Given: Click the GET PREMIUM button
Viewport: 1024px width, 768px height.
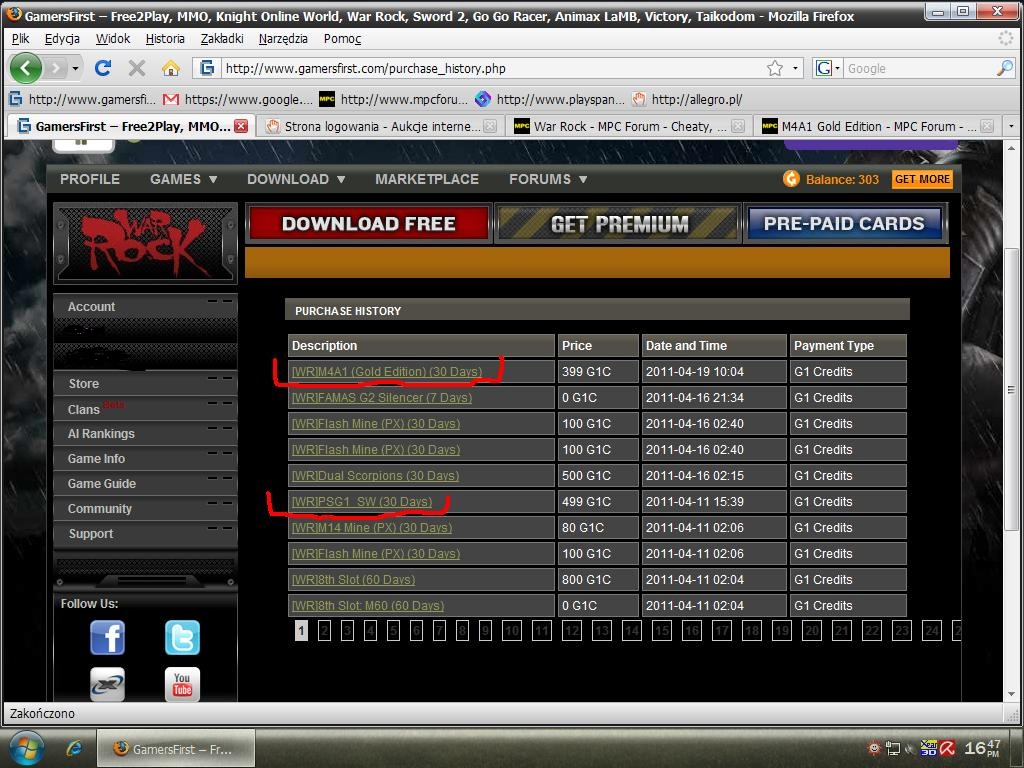Looking at the screenshot, I should (x=618, y=224).
